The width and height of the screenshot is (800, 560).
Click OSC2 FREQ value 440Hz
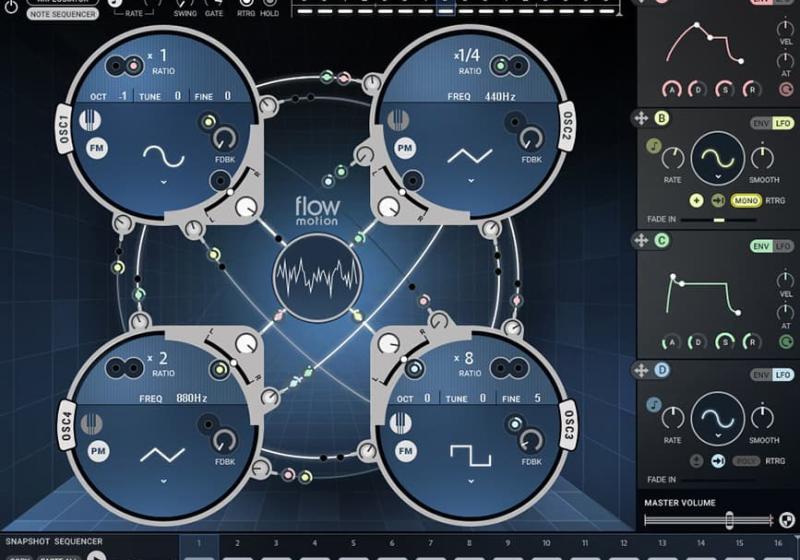tap(500, 96)
